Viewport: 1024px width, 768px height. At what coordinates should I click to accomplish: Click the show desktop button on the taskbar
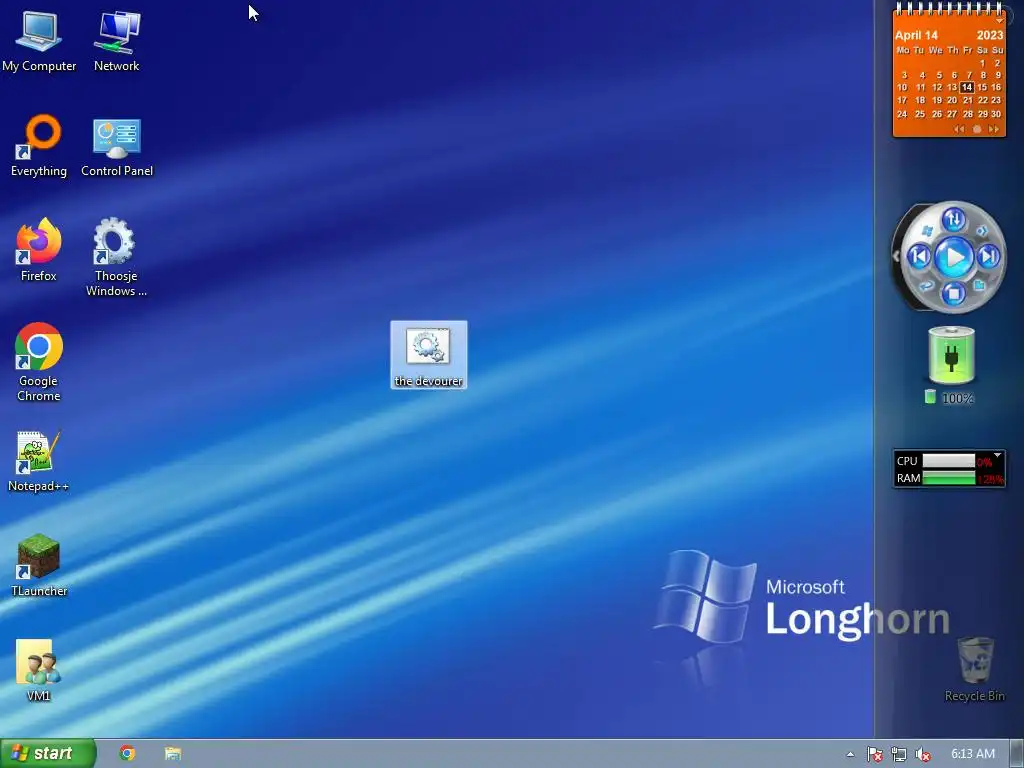1017,754
